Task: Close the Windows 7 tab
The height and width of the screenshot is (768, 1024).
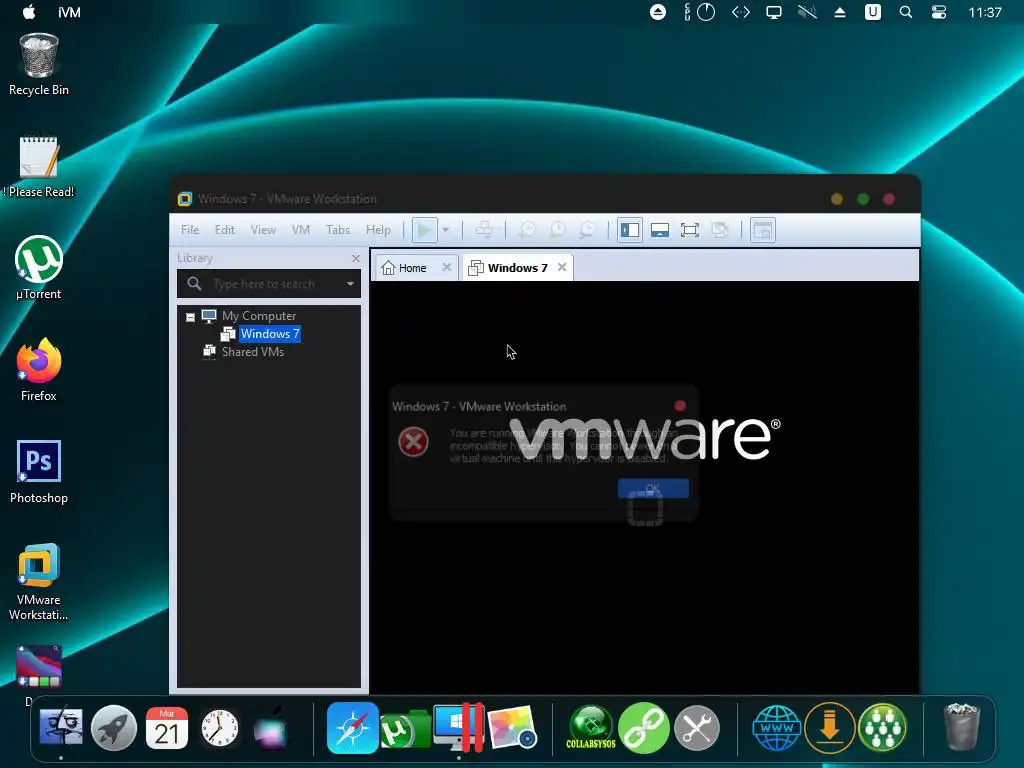Action: pyautogui.click(x=562, y=267)
